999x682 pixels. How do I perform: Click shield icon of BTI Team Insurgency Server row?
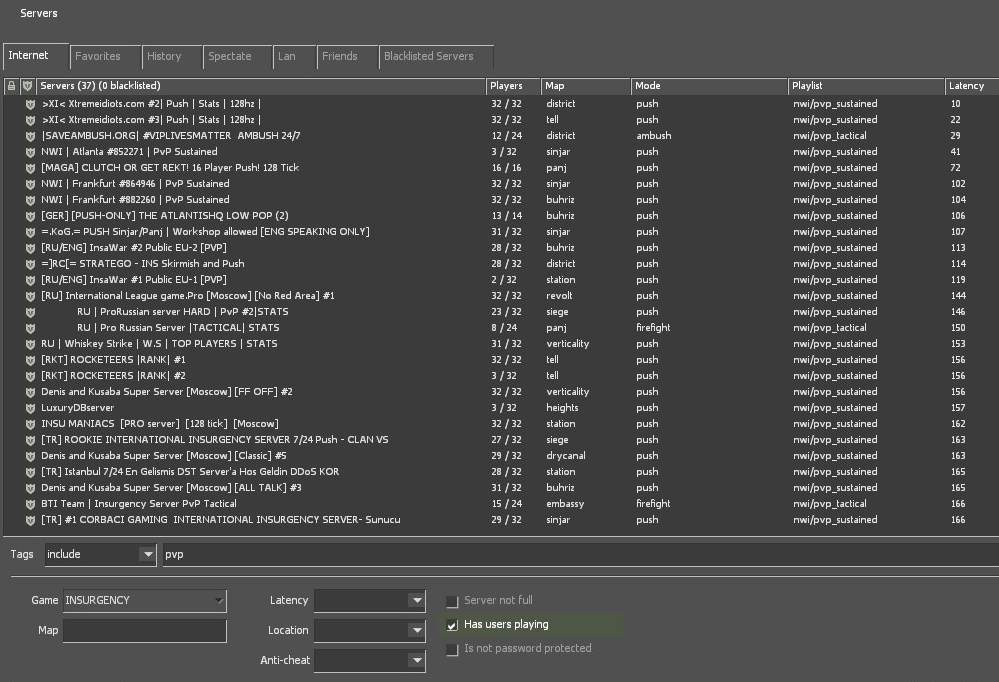pyautogui.click(x=30, y=504)
